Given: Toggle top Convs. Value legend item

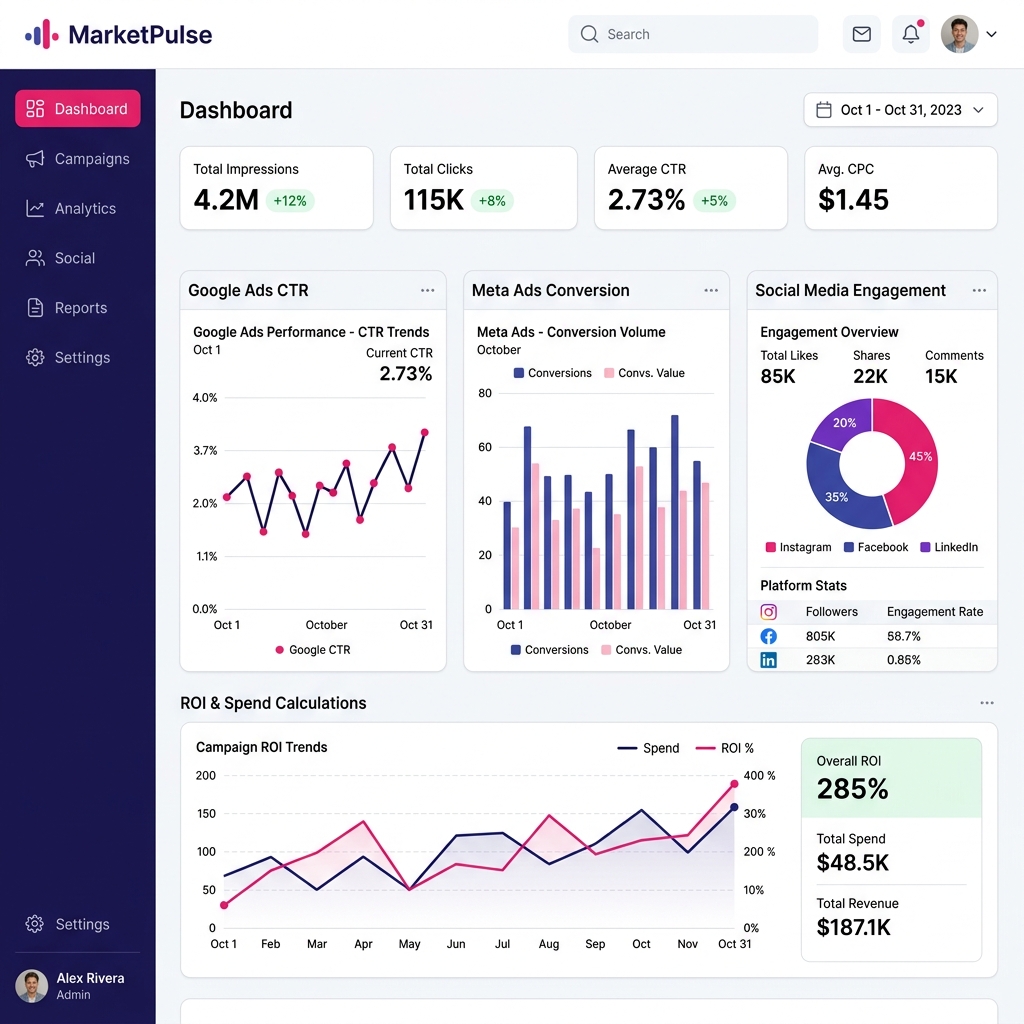Looking at the screenshot, I should [644, 373].
